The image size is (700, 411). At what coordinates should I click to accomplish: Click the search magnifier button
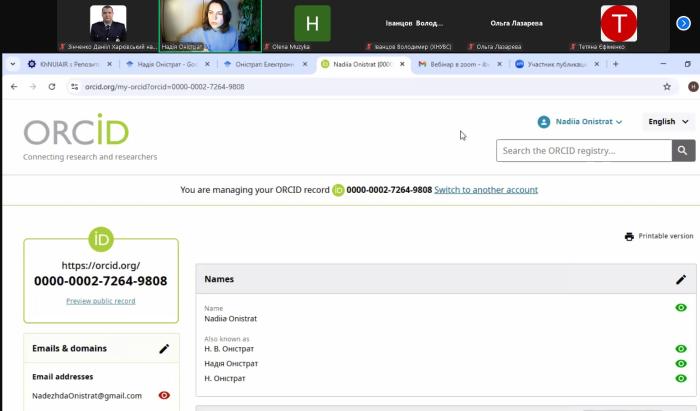pyautogui.click(x=684, y=151)
